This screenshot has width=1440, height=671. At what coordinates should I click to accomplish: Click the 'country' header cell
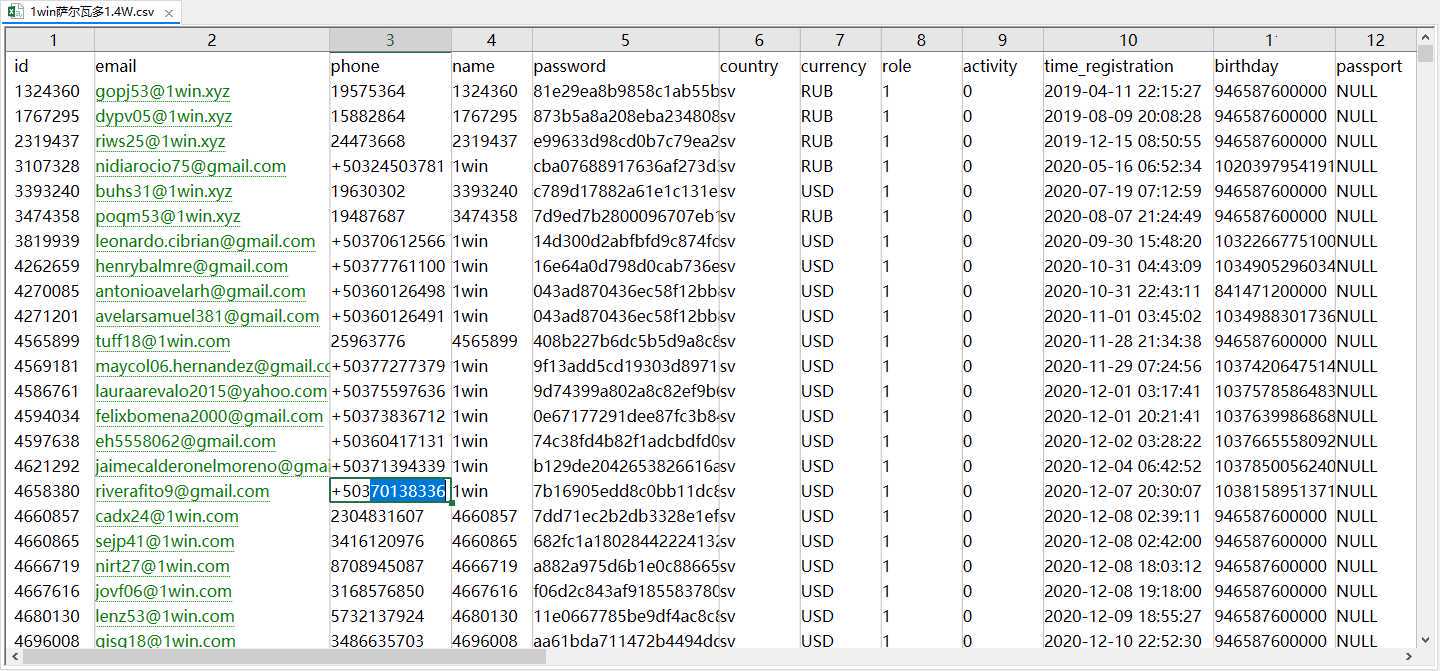click(759, 66)
